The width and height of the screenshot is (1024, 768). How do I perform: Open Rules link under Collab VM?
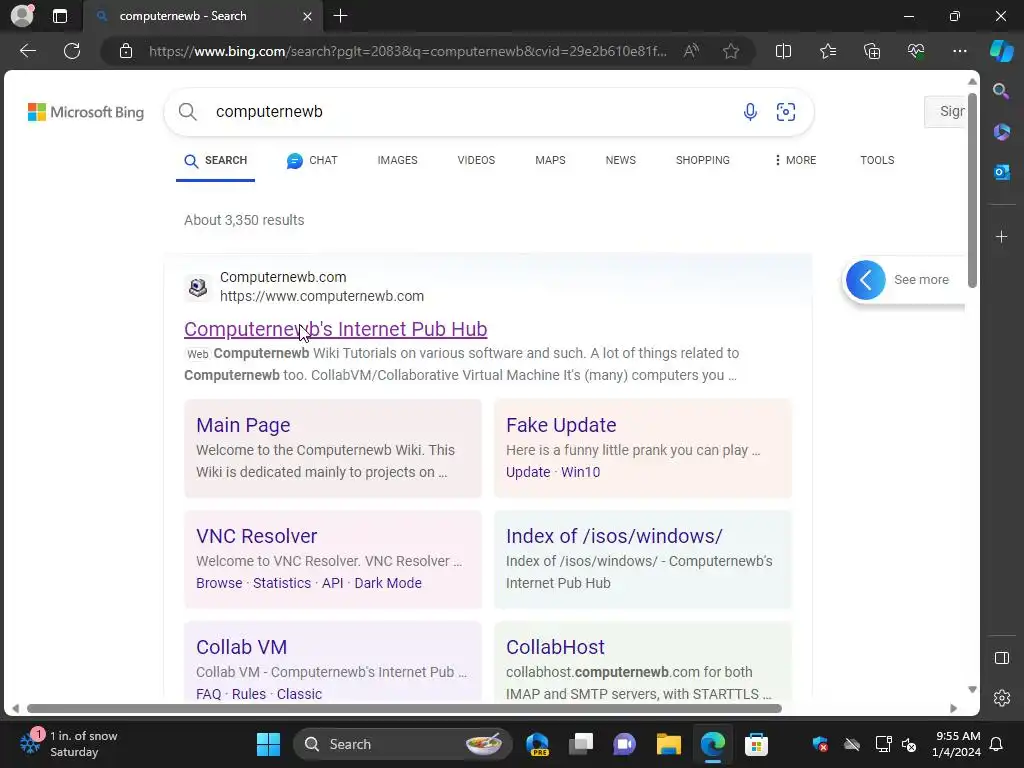pyautogui.click(x=249, y=694)
